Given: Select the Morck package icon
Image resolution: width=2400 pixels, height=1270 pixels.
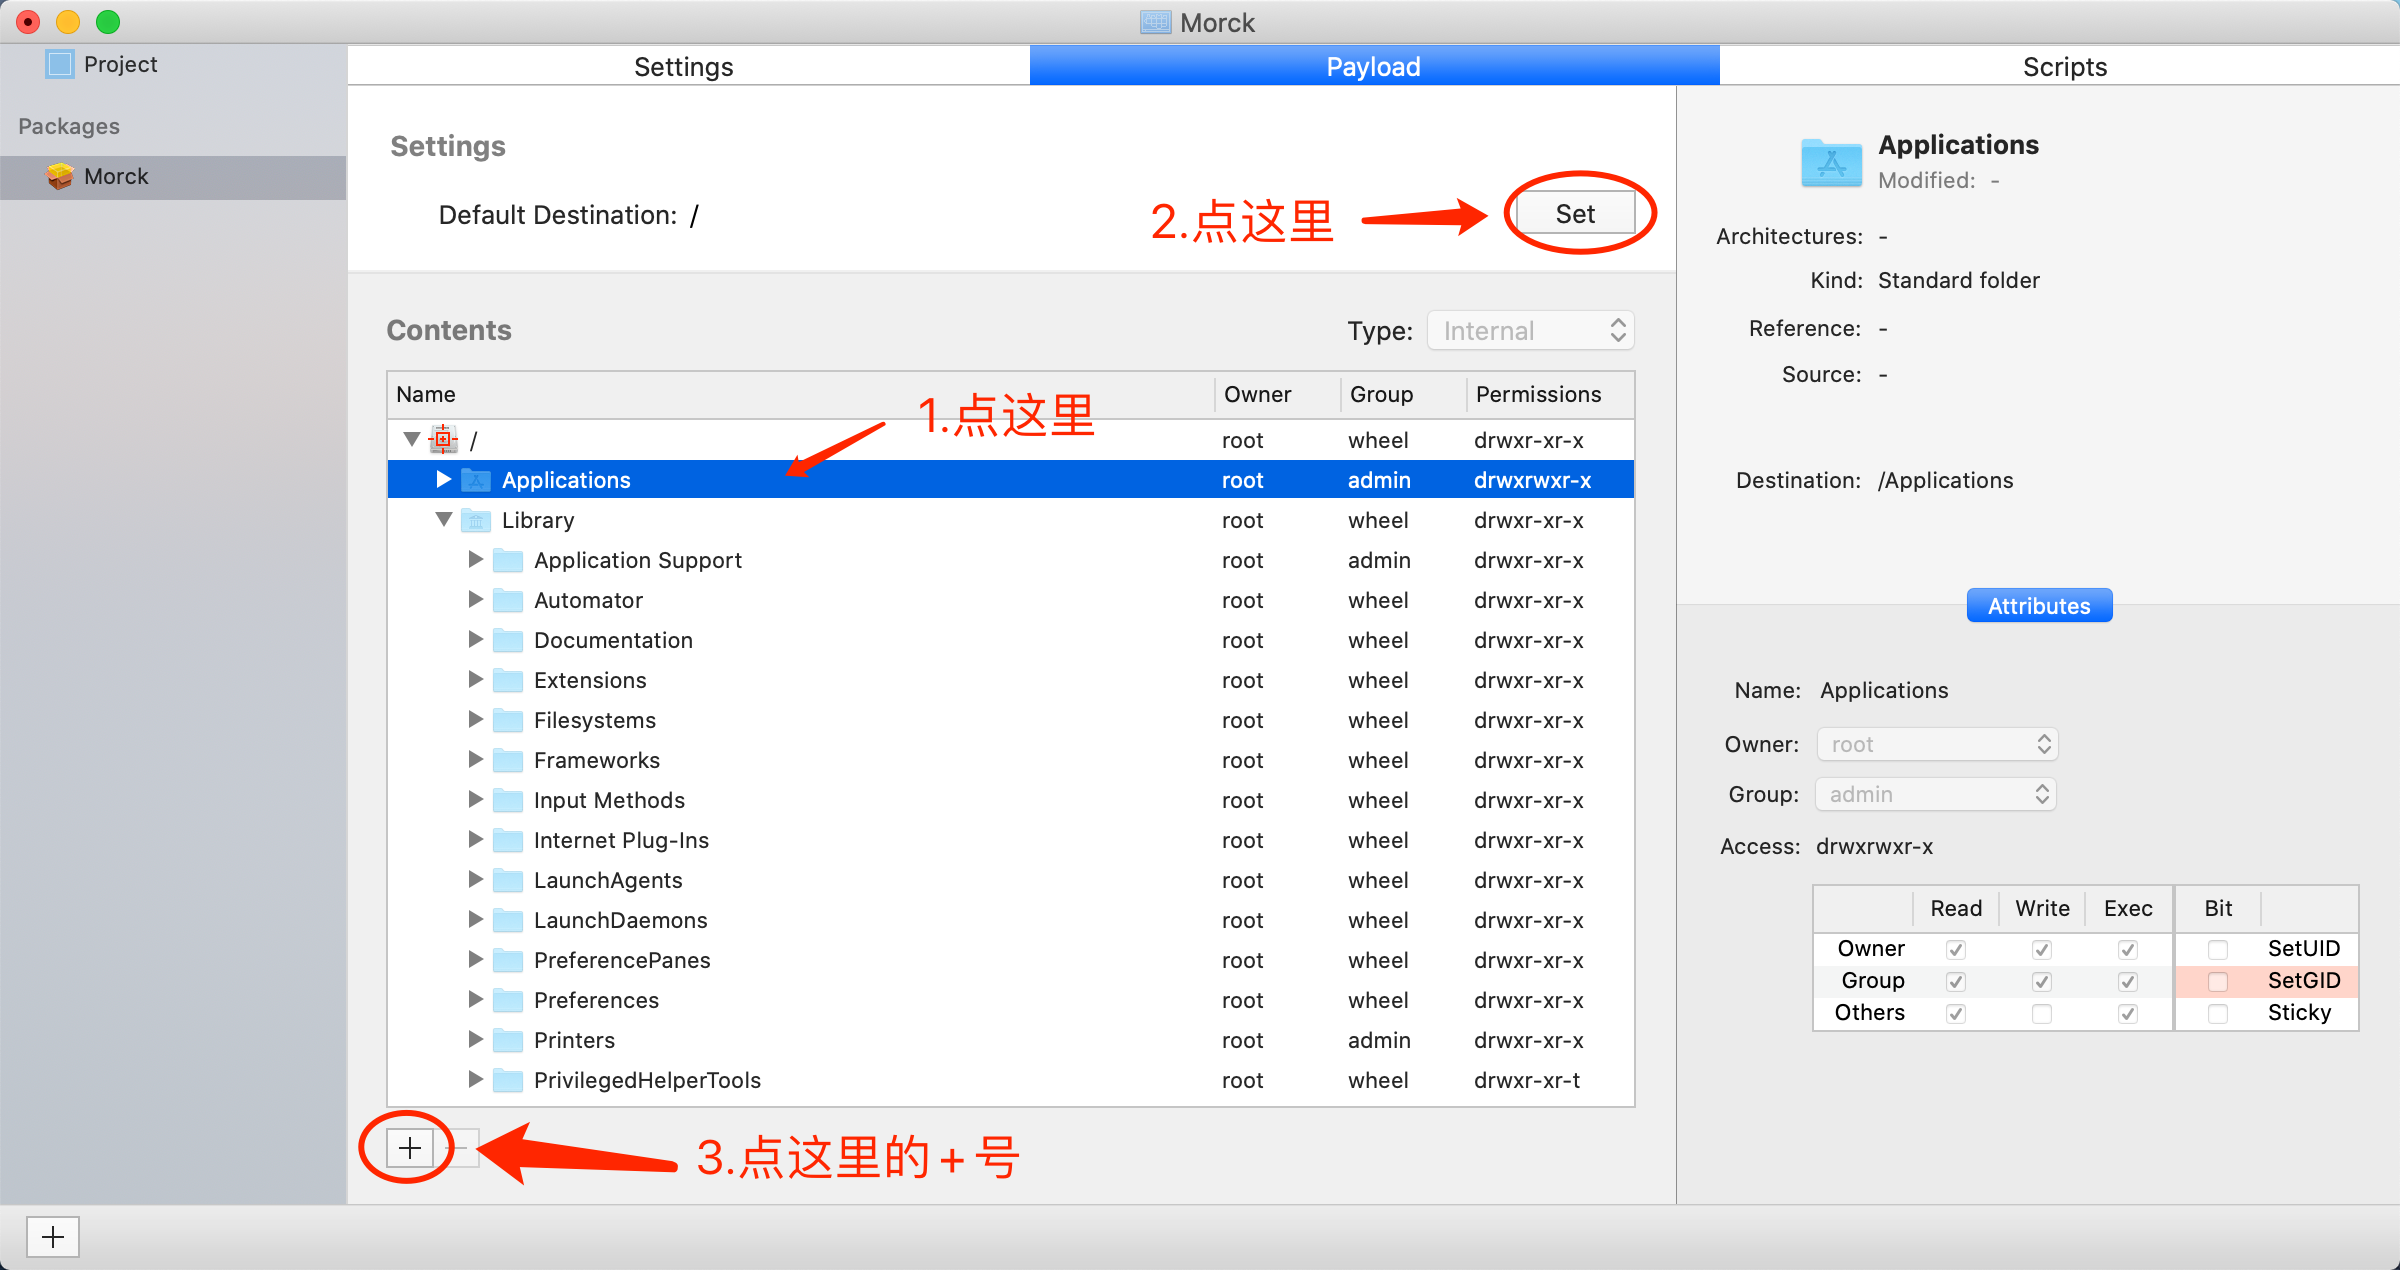Looking at the screenshot, I should pyautogui.click(x=60, y=176).
